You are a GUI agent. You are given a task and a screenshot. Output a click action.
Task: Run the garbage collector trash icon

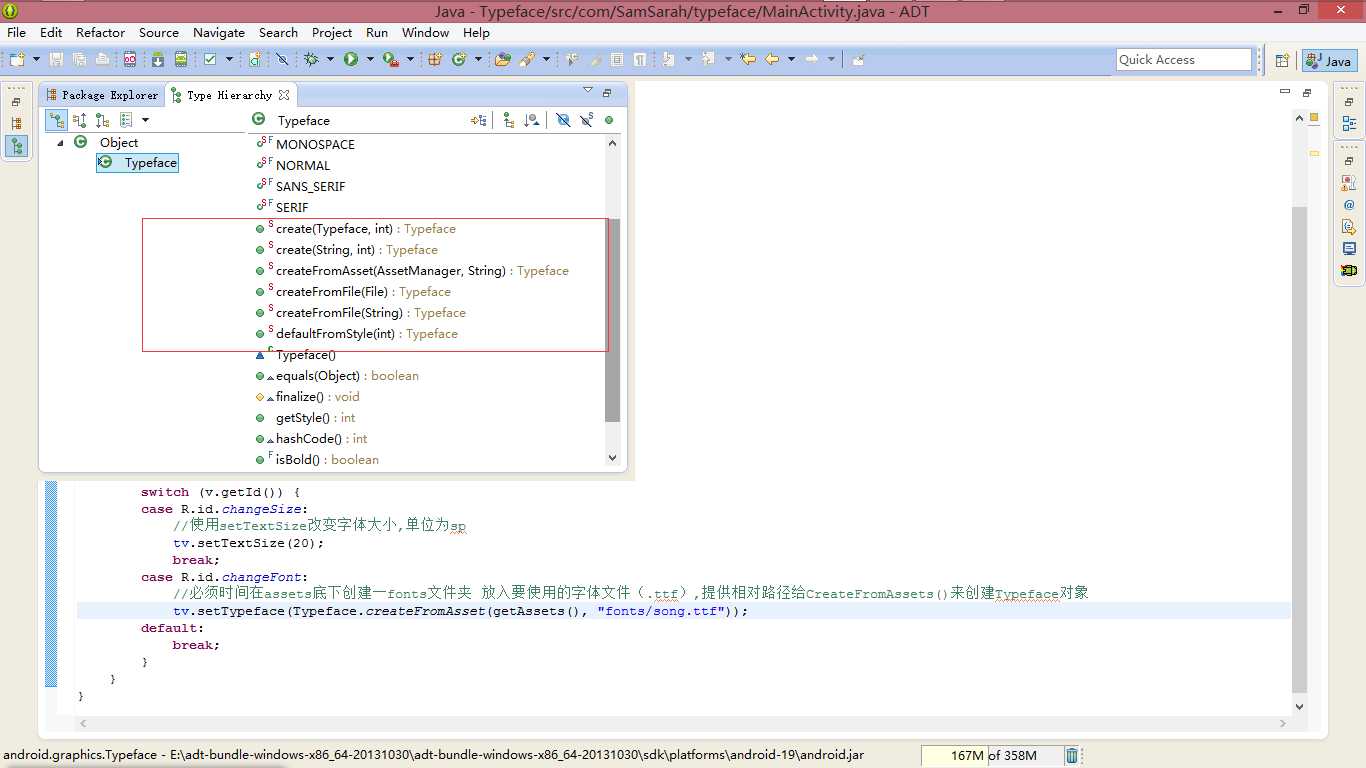[1072, 756]
